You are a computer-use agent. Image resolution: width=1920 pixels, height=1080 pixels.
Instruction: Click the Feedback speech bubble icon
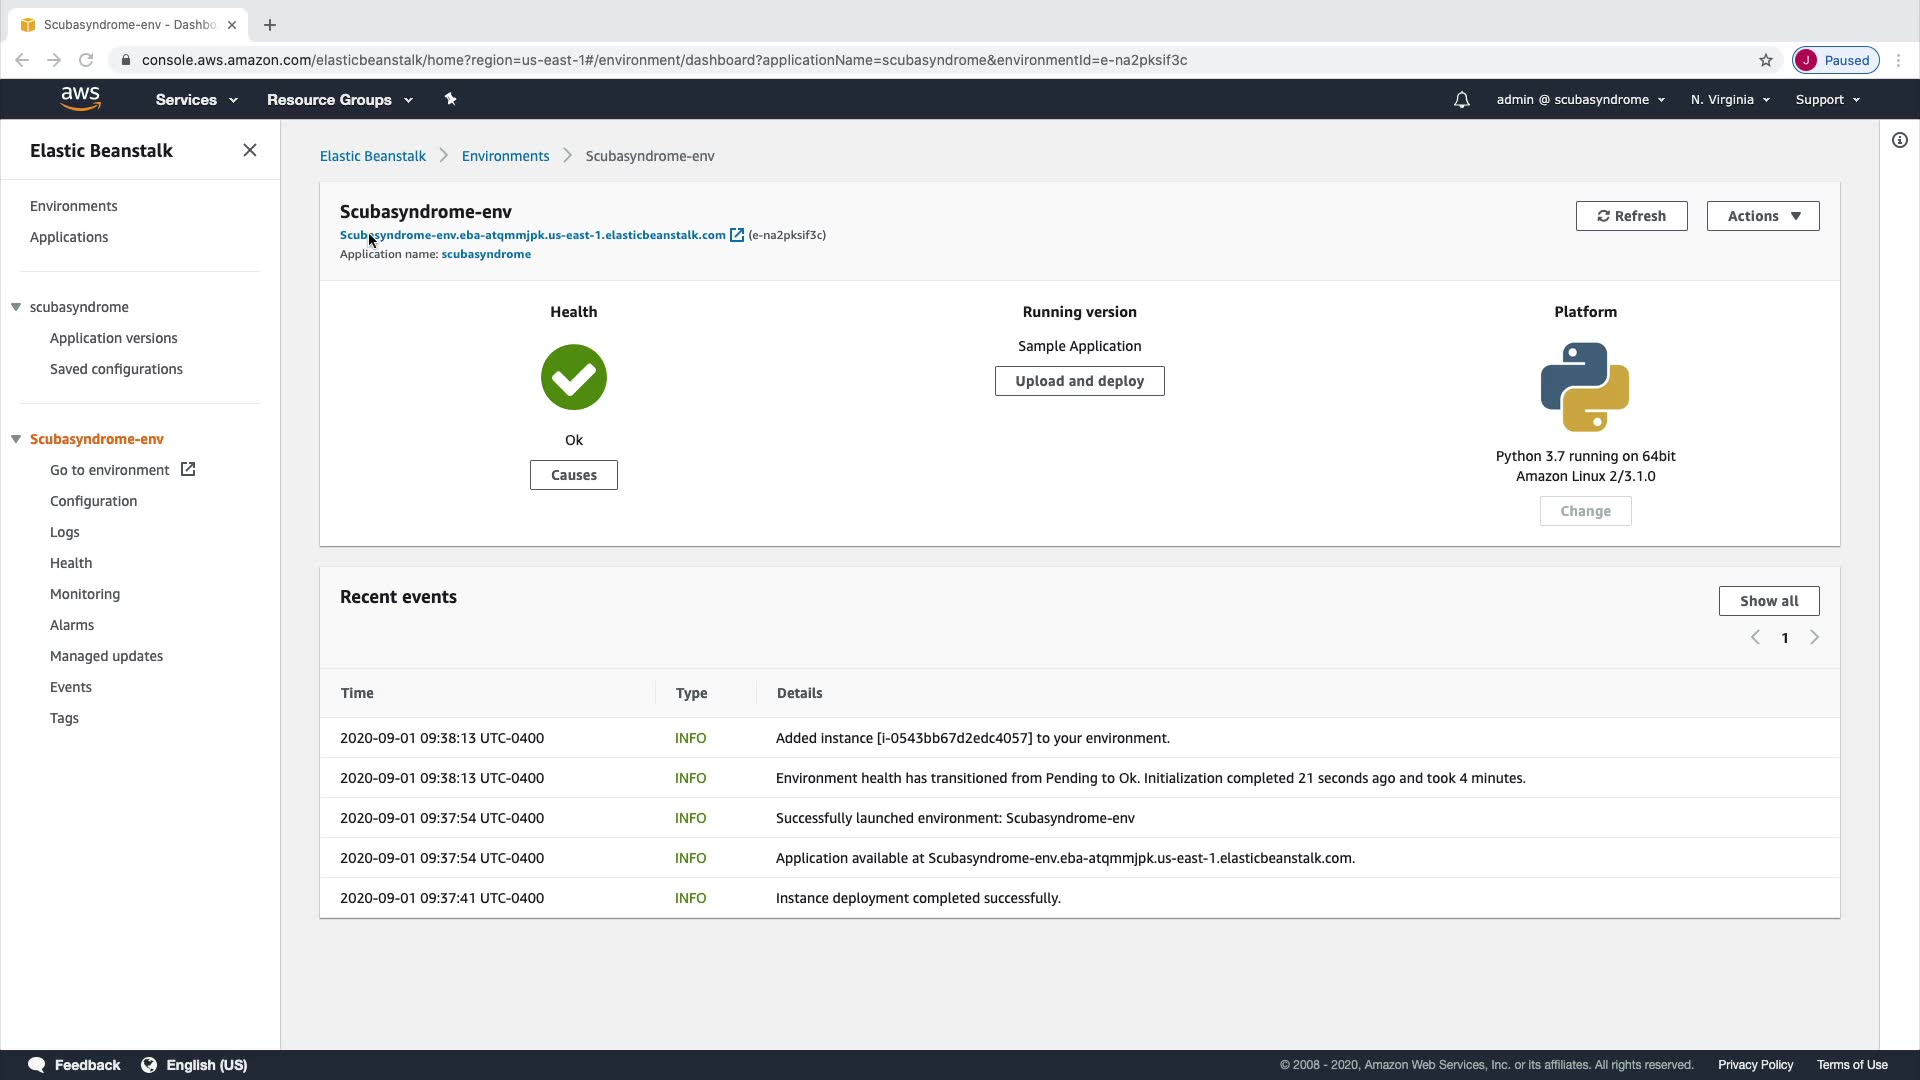pyautogui.click(x=37, y=1065)
